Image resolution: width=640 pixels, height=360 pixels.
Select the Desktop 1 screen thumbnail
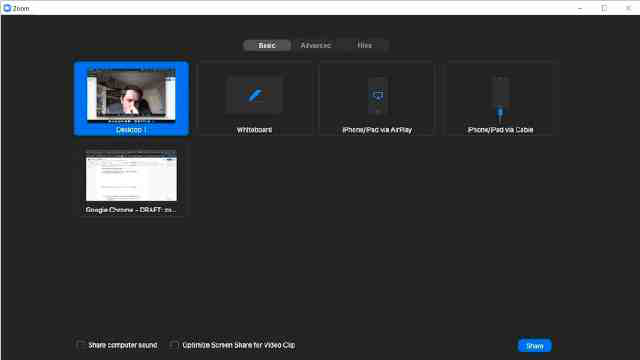coord(131,96)
